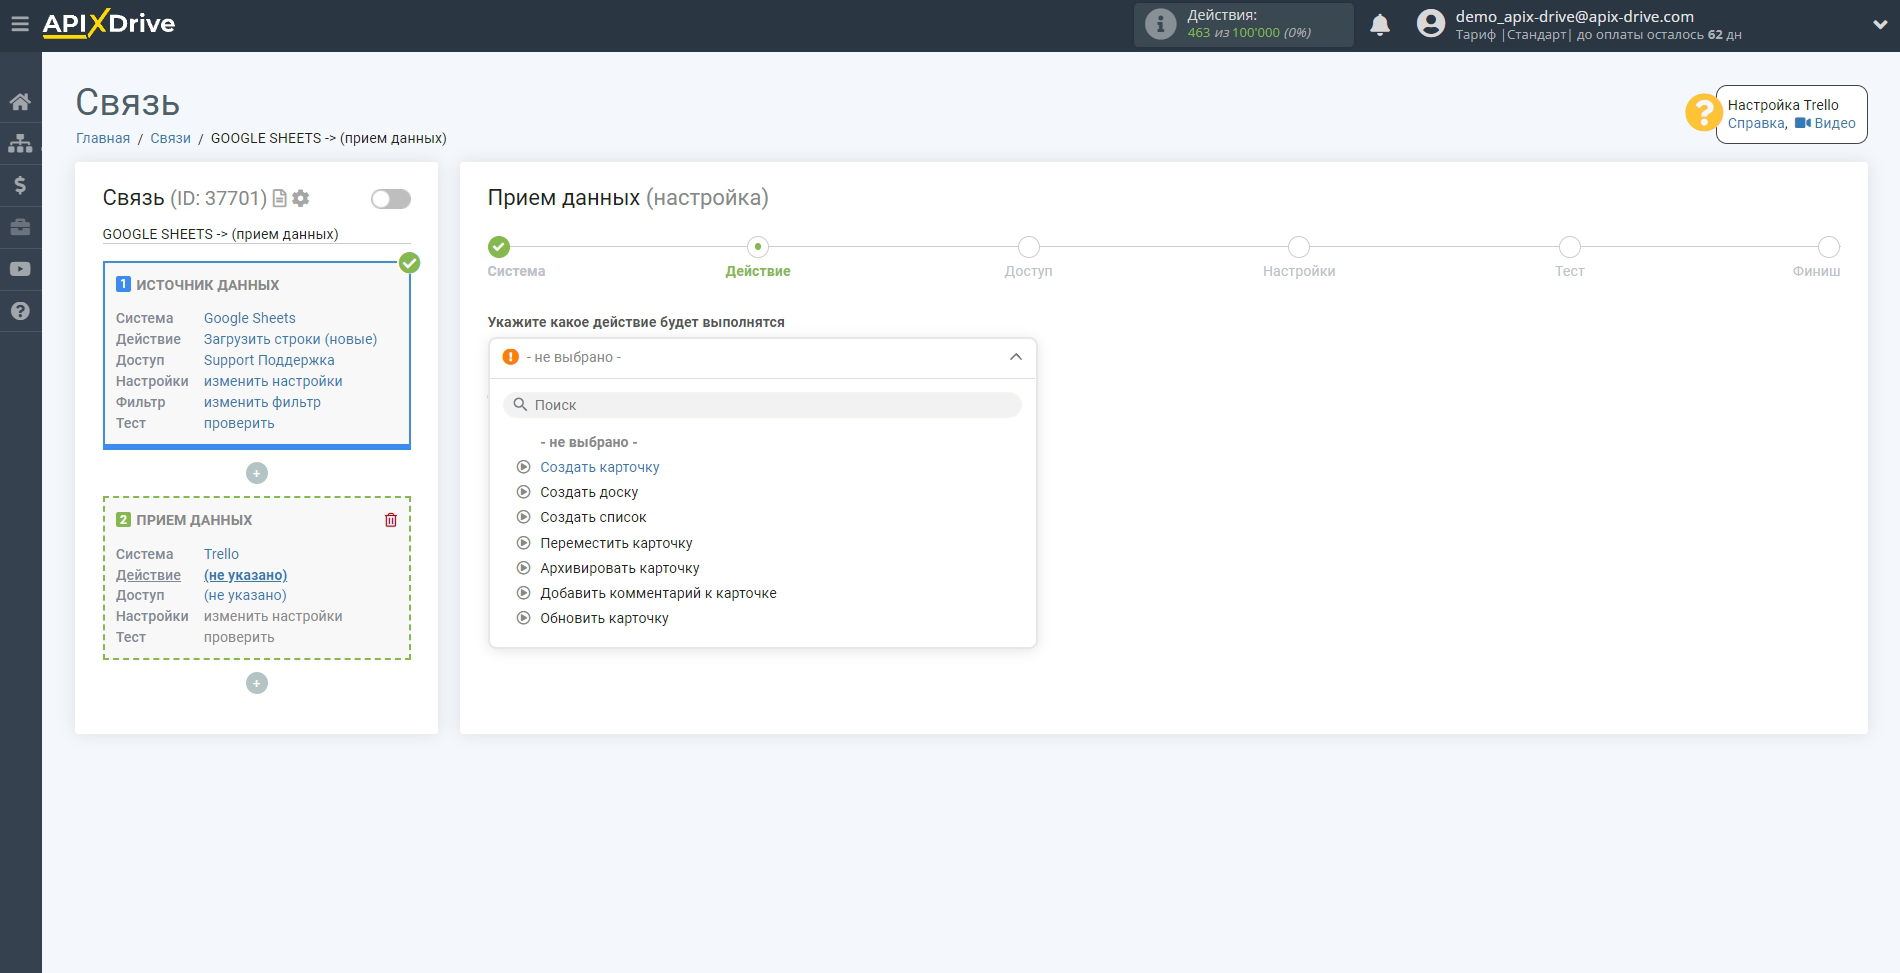Open the Видео tutorial link
This screenshot has height=973, width=1900.
(1825, 123)
